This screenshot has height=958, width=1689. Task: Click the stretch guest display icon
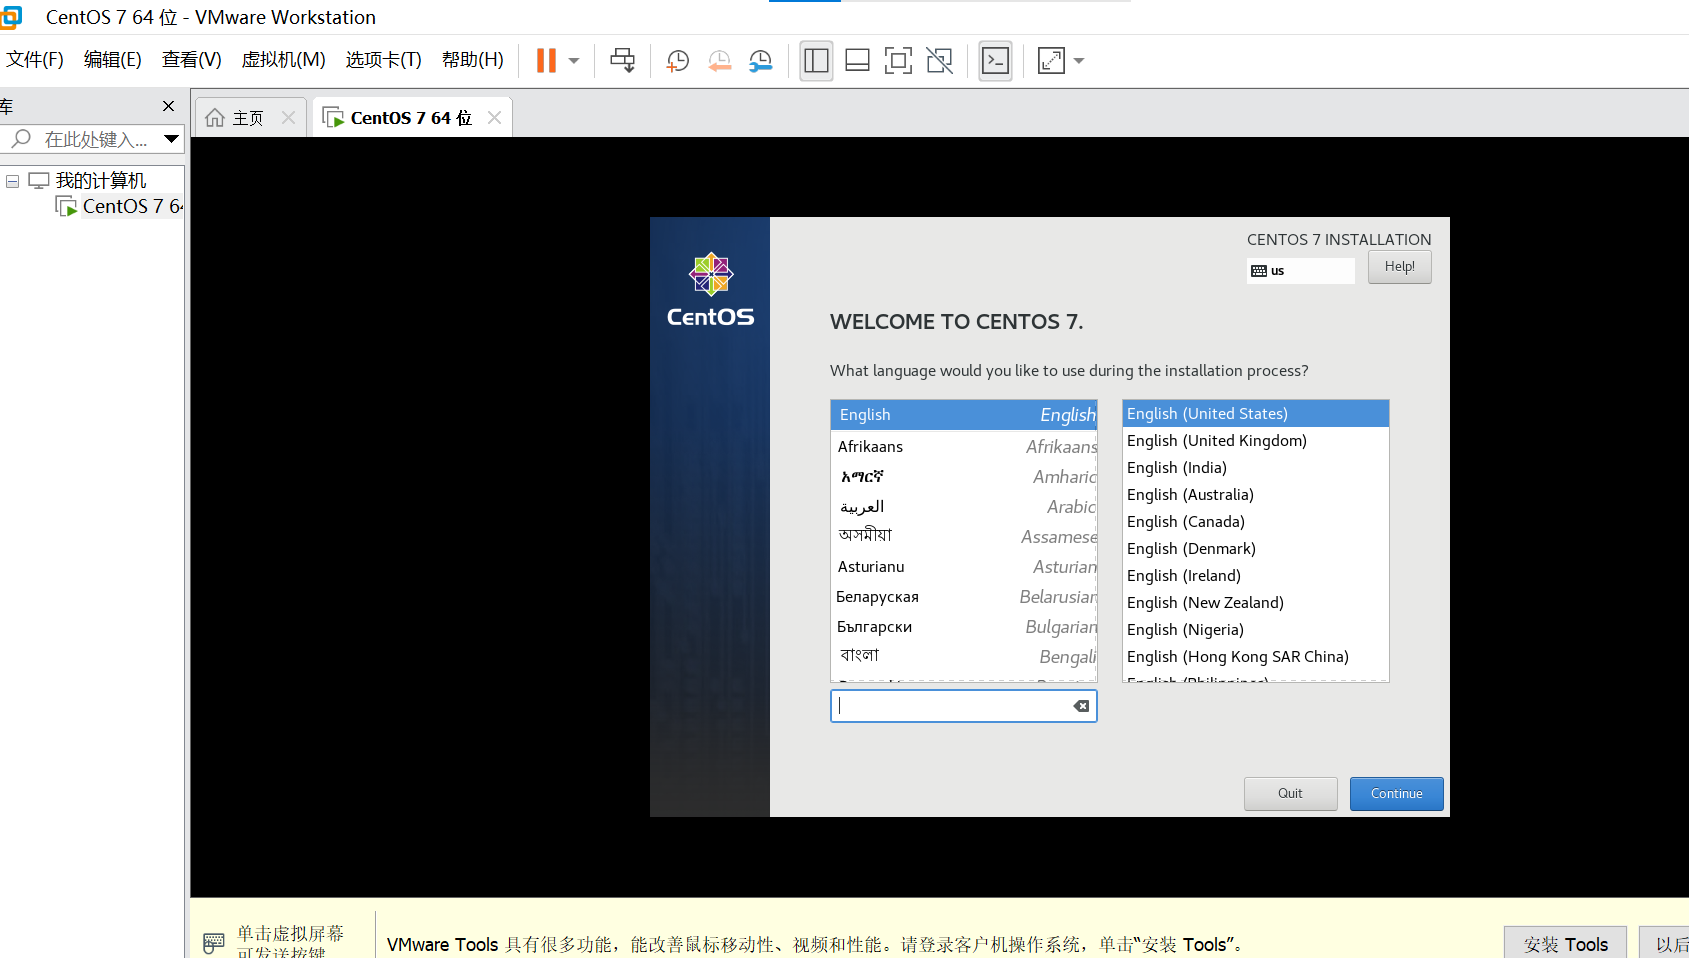[x=1051, y=61]
